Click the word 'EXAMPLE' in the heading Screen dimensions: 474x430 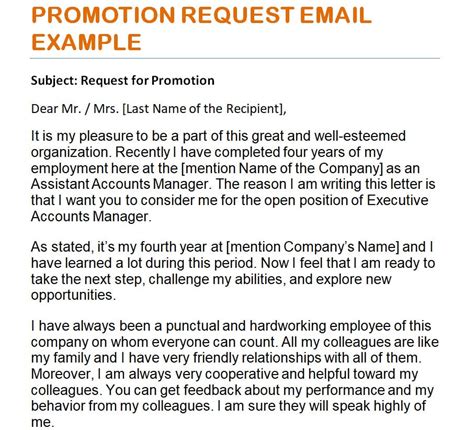point(86,42)
